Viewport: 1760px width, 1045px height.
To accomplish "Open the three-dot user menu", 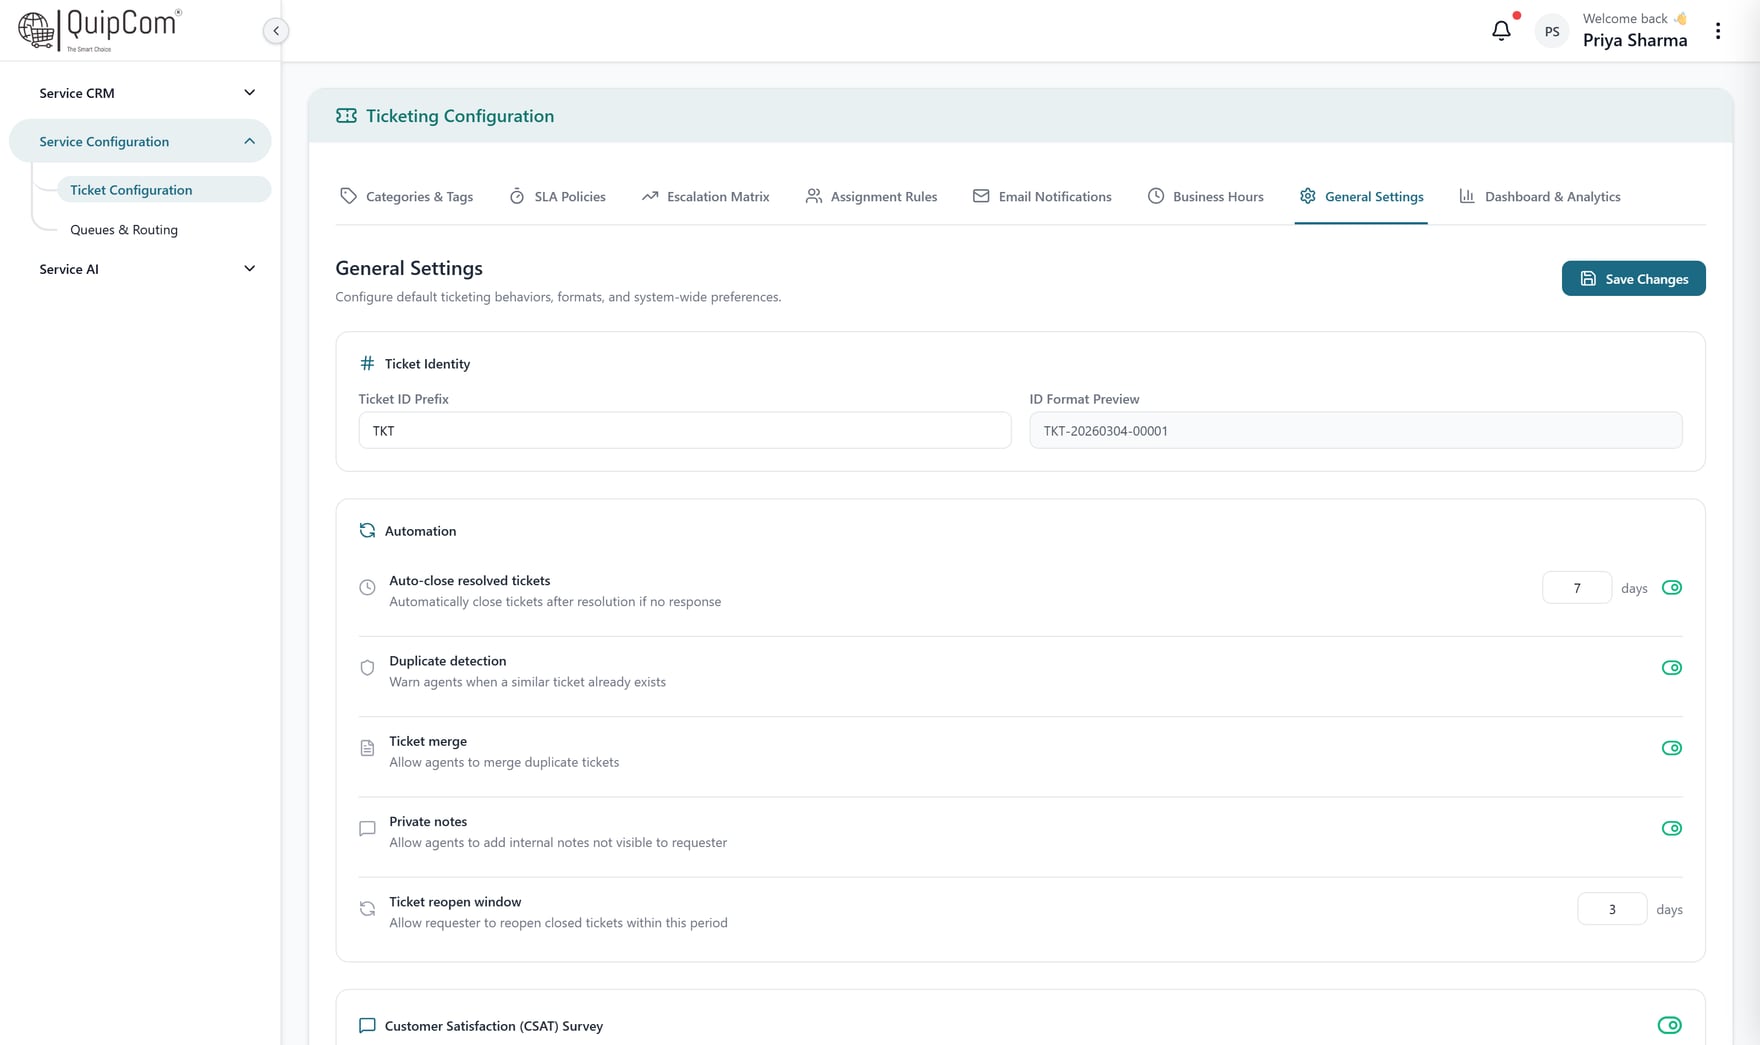I will (1718, 31).
